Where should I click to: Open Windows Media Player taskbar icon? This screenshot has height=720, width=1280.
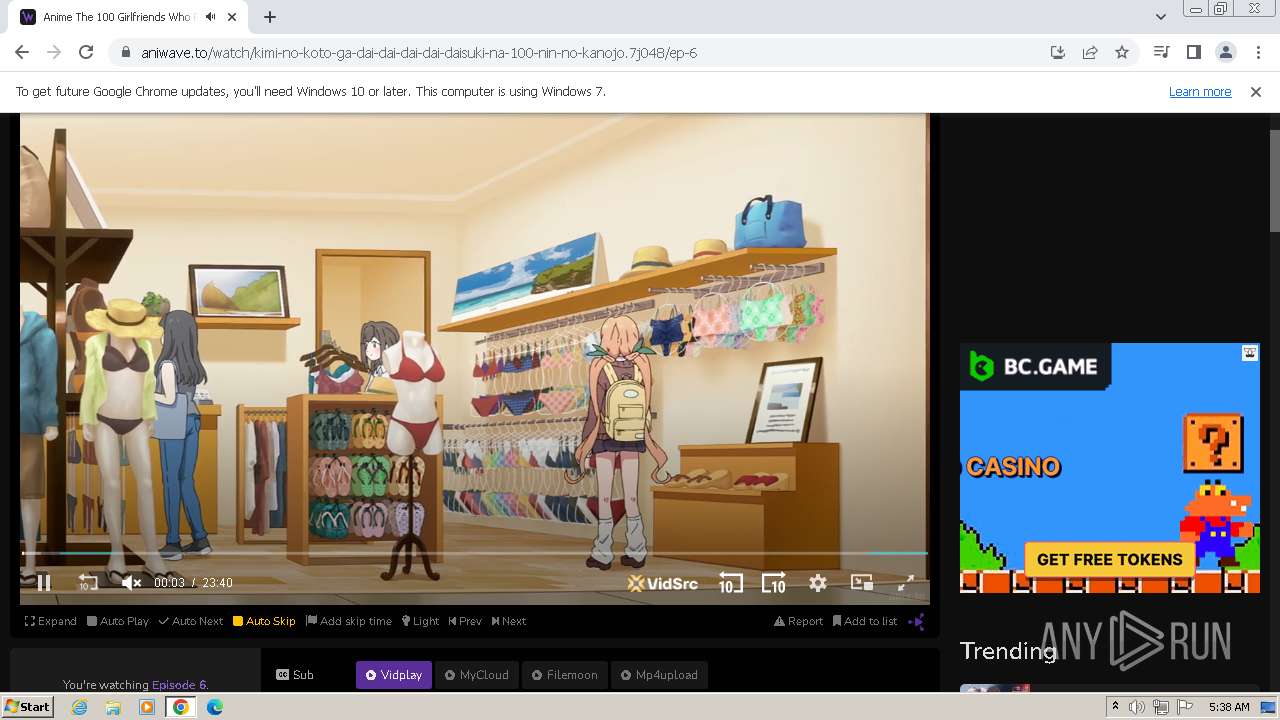tap(147, 707)
